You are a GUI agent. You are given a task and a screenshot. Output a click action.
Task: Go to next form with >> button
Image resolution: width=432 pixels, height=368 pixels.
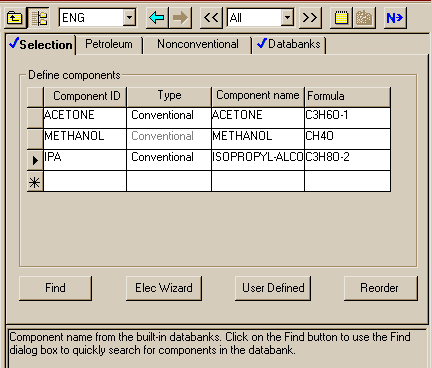pyautogui.click(x=310, y=18)
